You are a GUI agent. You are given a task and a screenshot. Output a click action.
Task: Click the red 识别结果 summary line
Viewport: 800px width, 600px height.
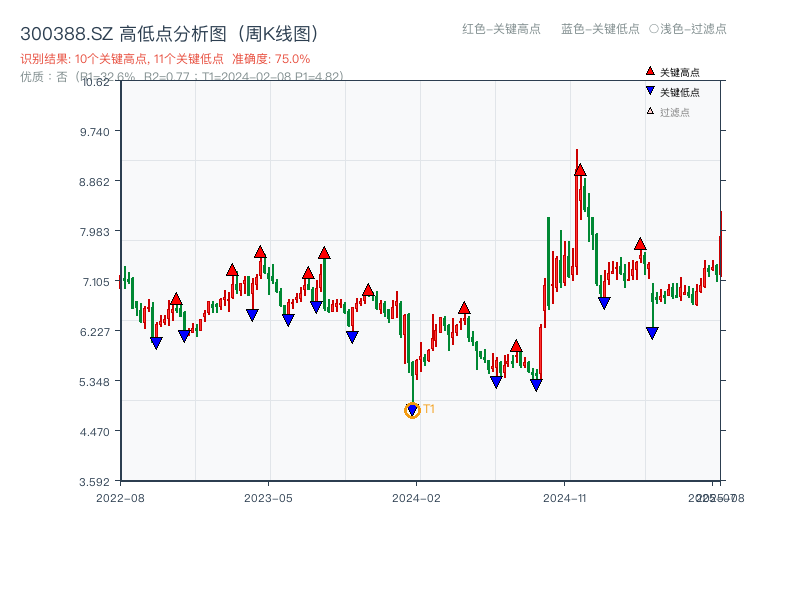[x=165, y=59]
